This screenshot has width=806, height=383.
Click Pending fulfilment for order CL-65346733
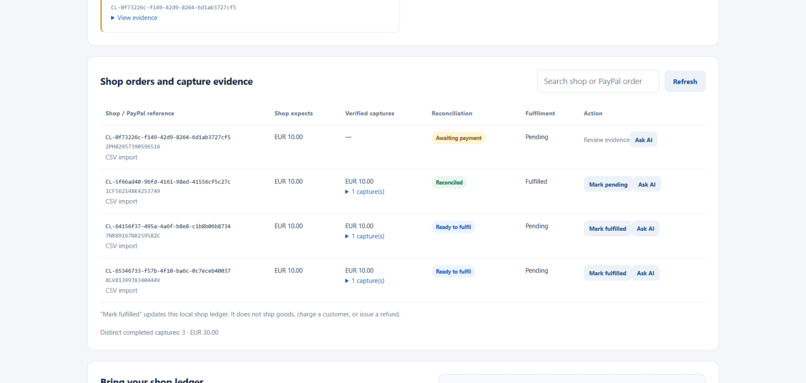point(537,270)
